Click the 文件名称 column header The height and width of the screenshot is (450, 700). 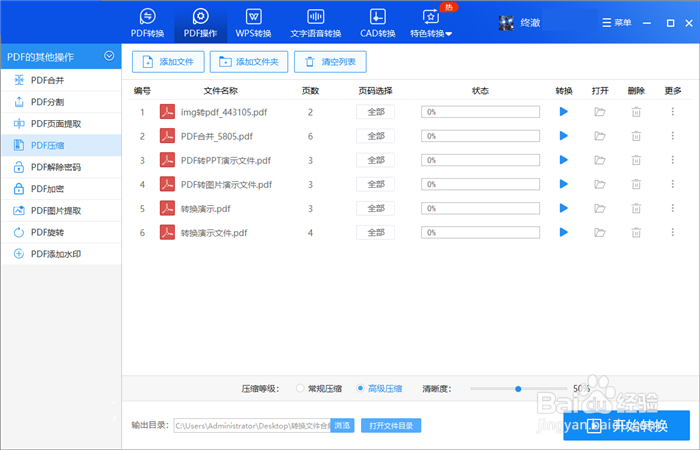221,91
